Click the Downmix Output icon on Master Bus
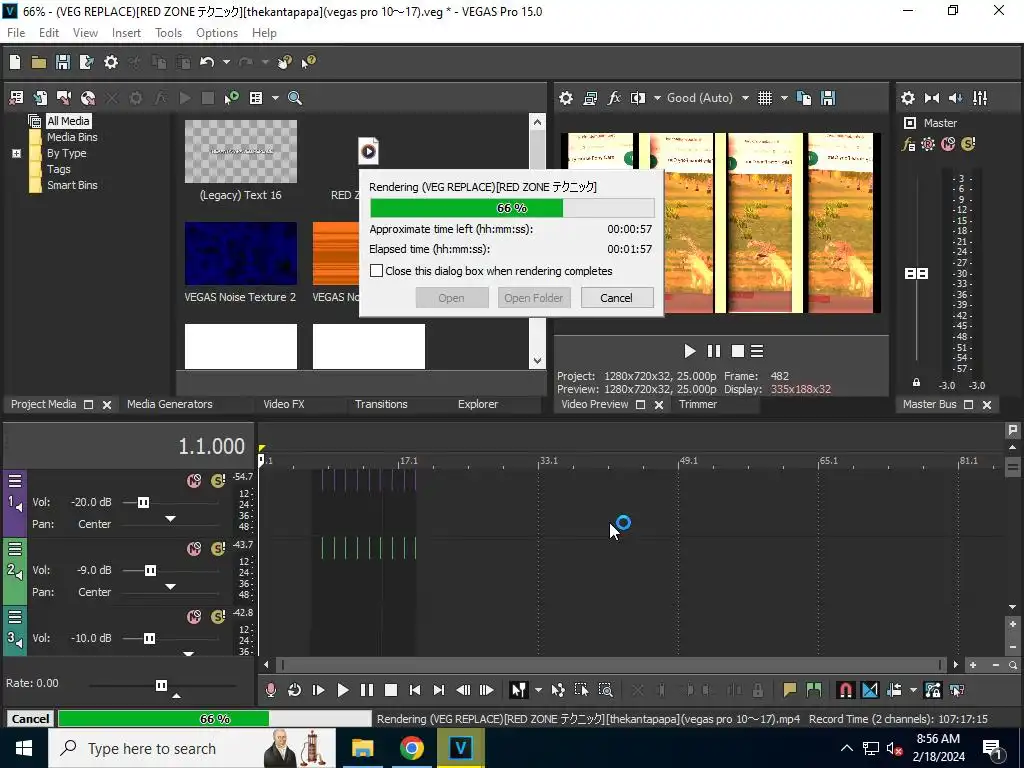Screen dimensions: 1024x768 point(932,98)
